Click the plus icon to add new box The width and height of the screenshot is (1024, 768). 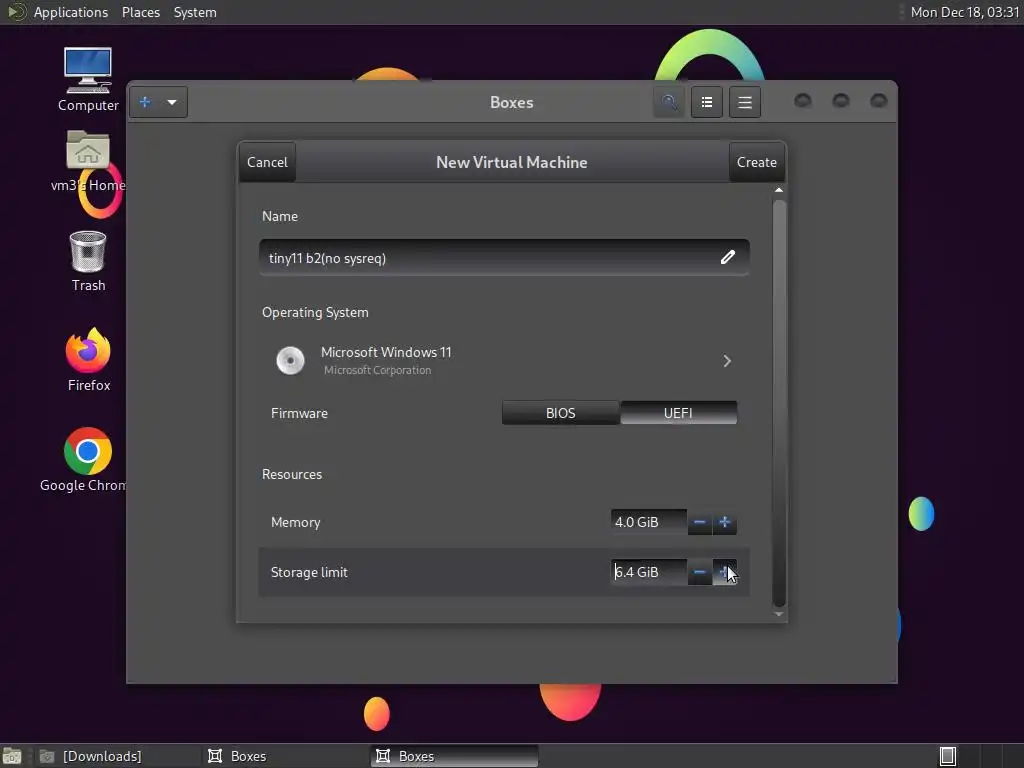tap(145, 102)
